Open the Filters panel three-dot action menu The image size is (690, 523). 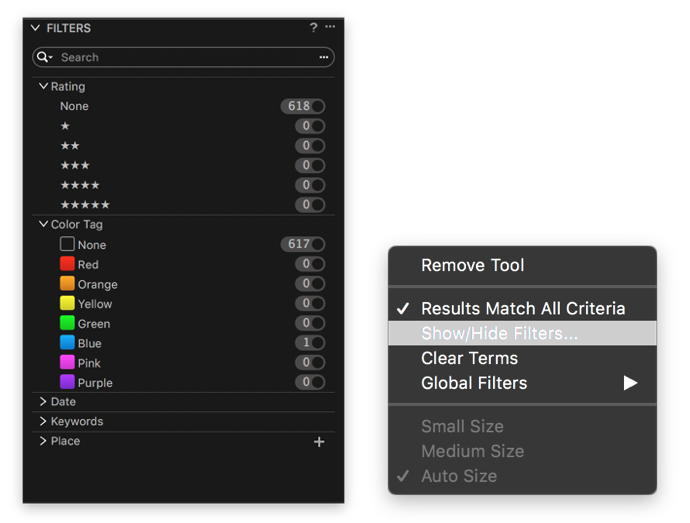[x=330, y=27]
